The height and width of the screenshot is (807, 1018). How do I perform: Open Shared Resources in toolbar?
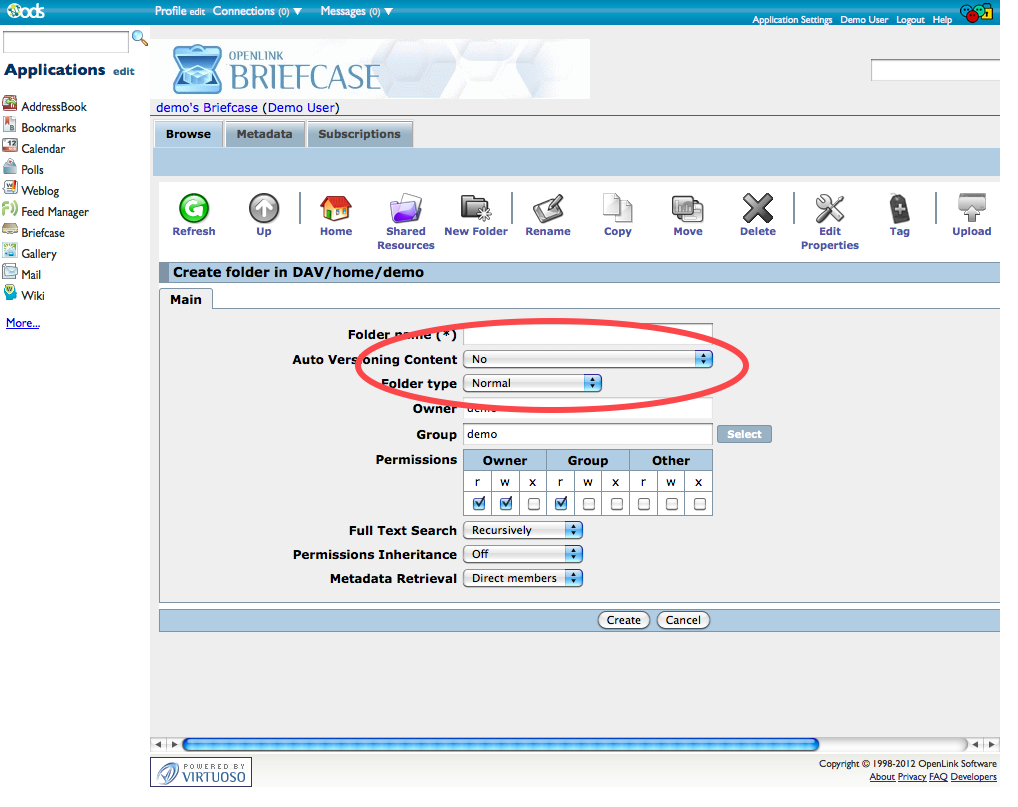click(405, 209)
